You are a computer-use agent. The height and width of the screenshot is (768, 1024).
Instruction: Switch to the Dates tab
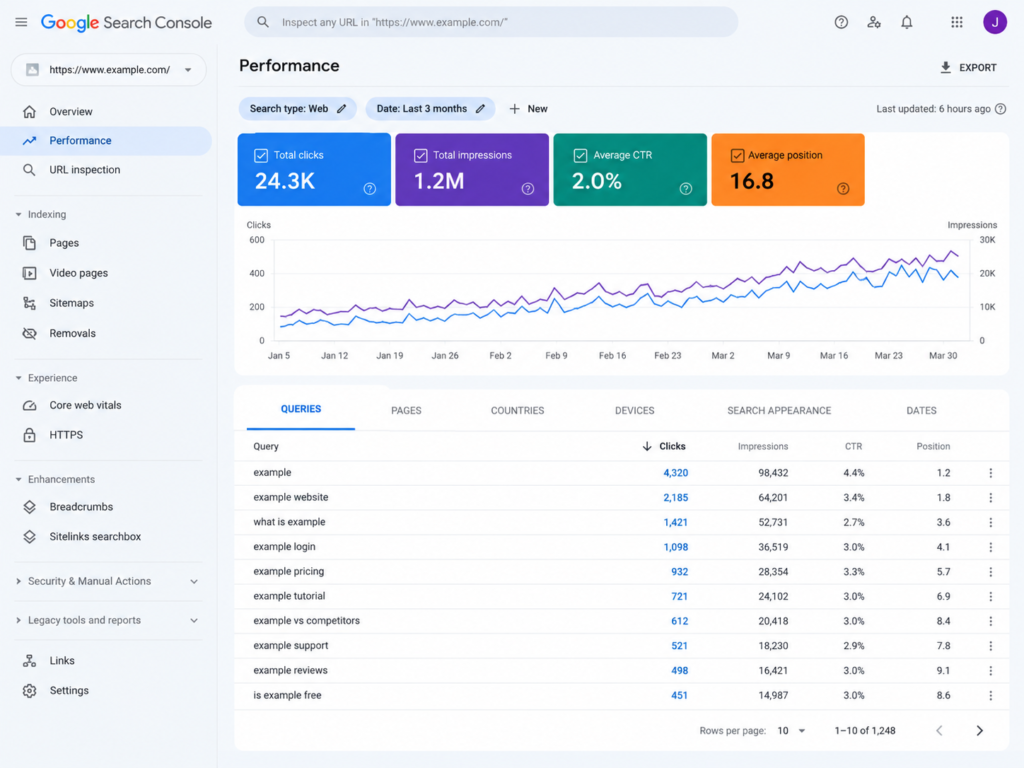click(x=921, y=411)
